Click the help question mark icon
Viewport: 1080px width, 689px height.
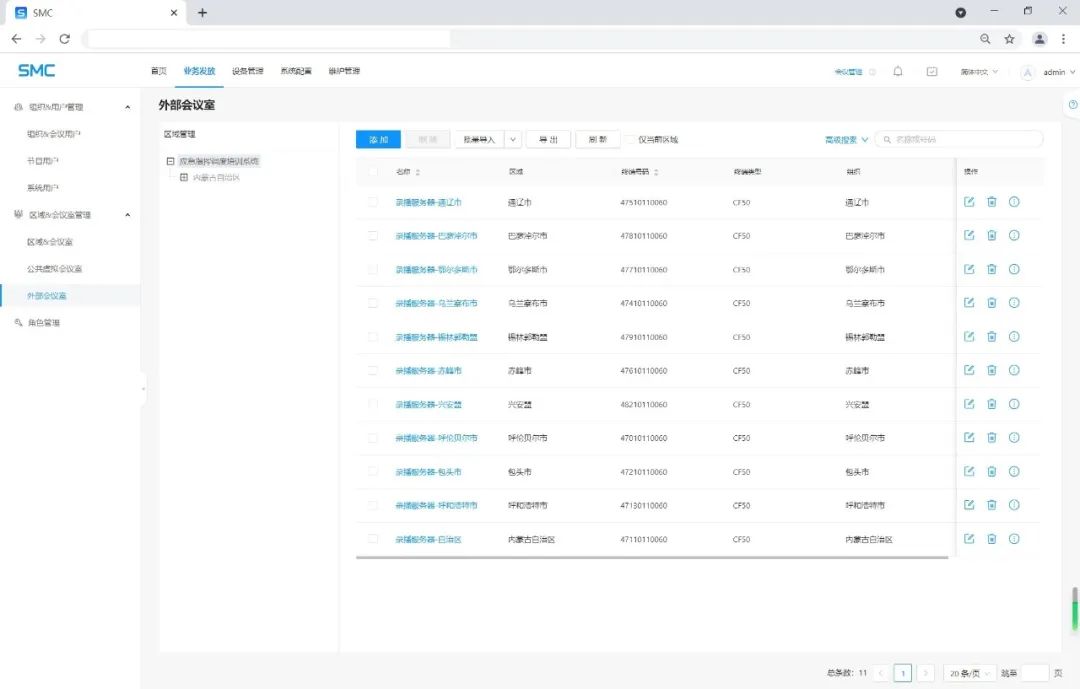(1072, 104)
